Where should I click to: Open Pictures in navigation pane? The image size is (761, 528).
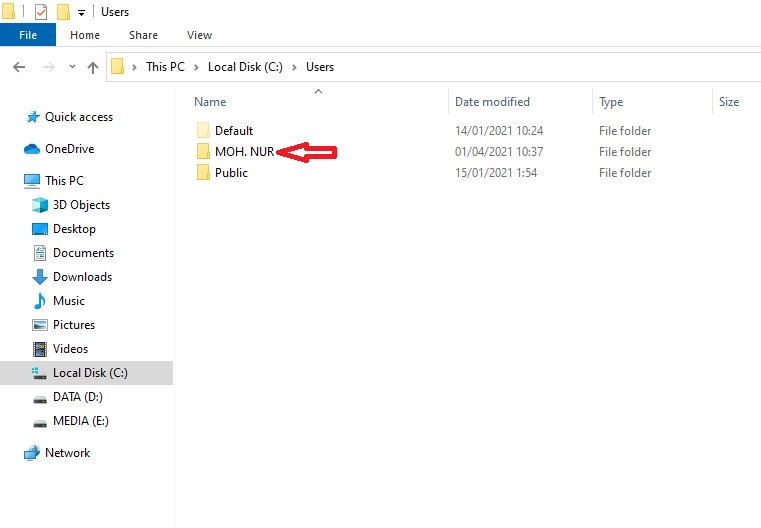[x=74, y=325]
